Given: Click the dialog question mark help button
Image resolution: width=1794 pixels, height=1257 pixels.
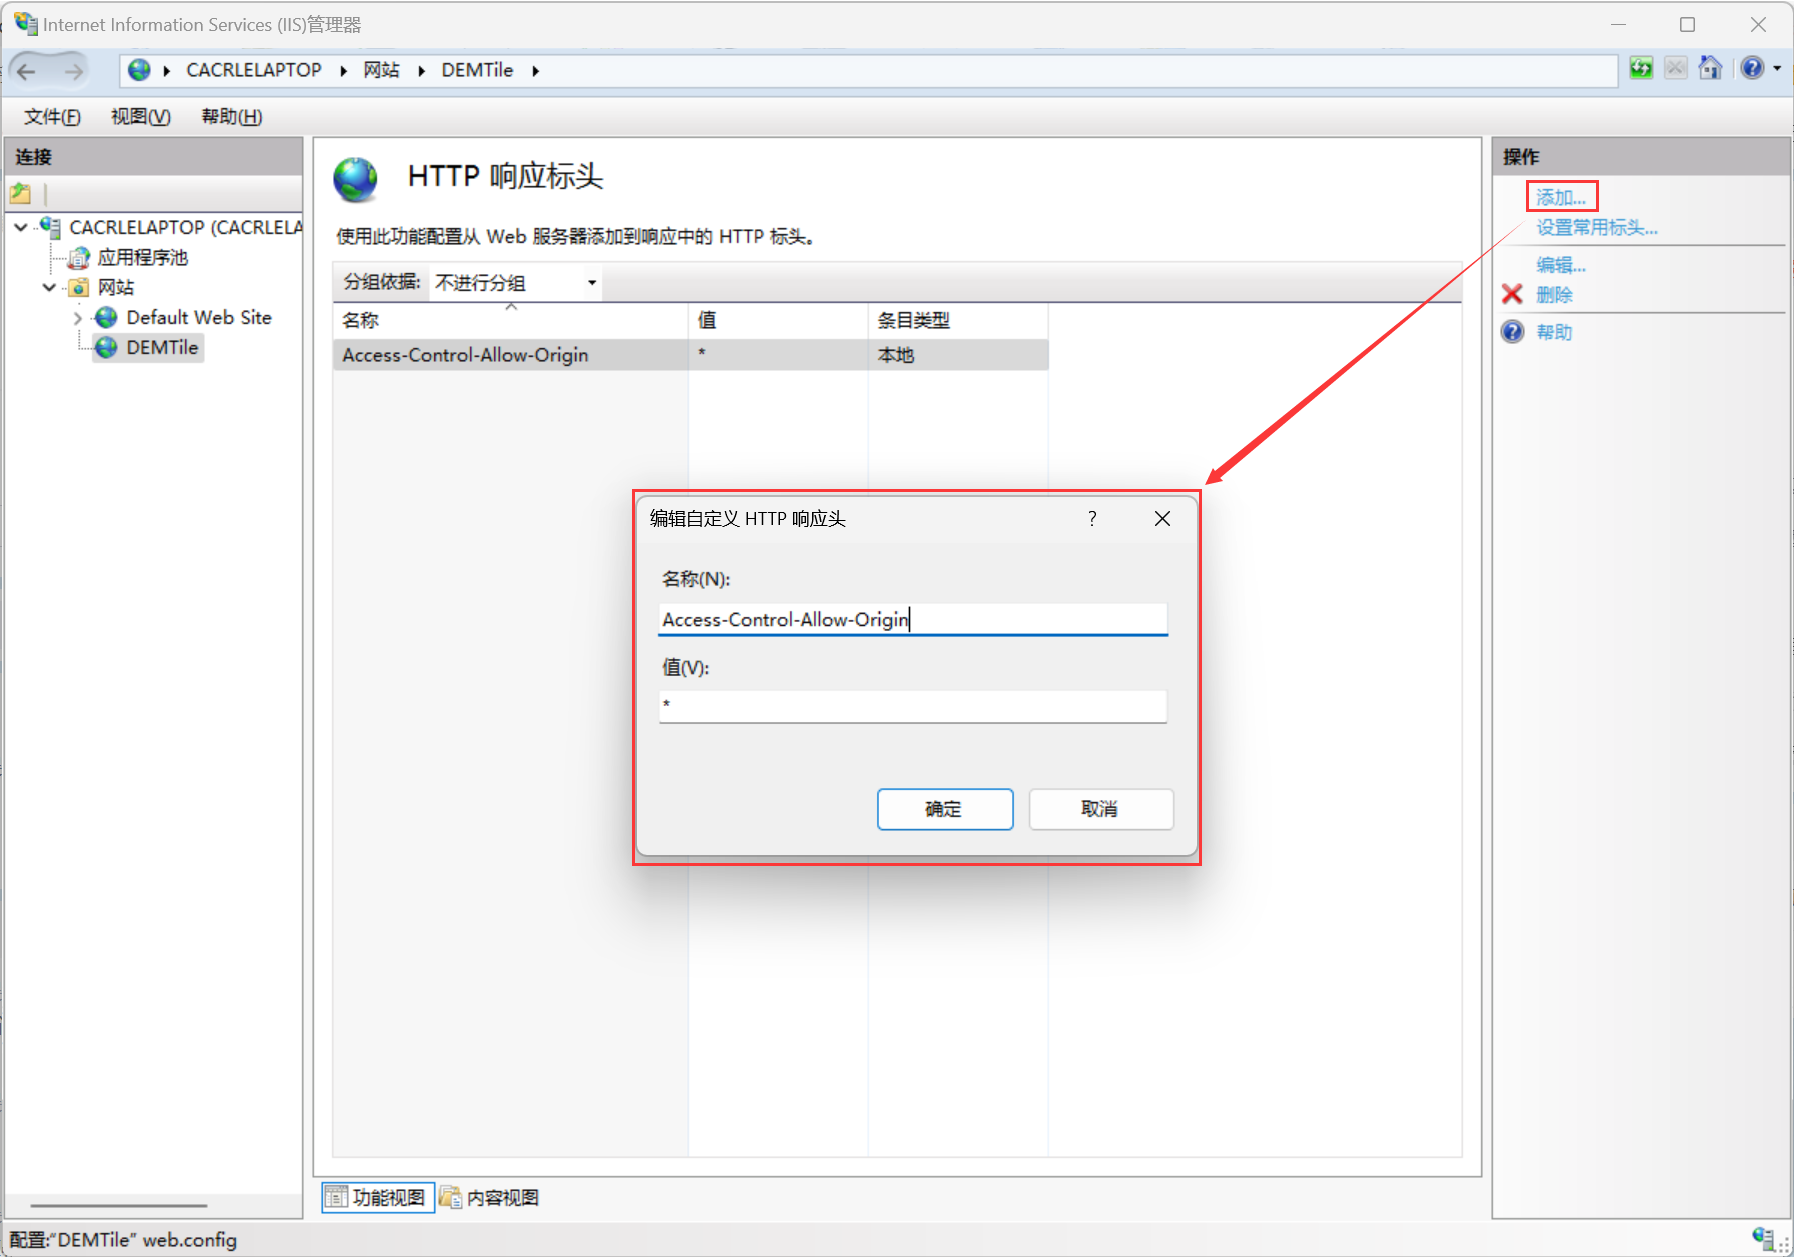Looking at the screenshot, I should [x=1092, y=518].
